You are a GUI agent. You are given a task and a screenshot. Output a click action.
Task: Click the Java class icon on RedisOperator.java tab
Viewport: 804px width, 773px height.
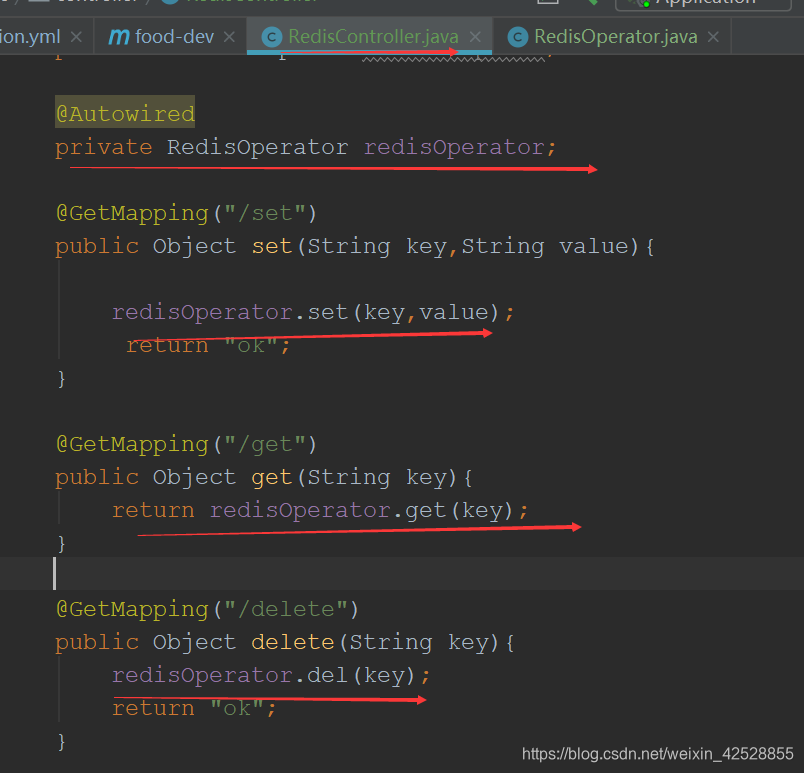[x=518, y=36]
